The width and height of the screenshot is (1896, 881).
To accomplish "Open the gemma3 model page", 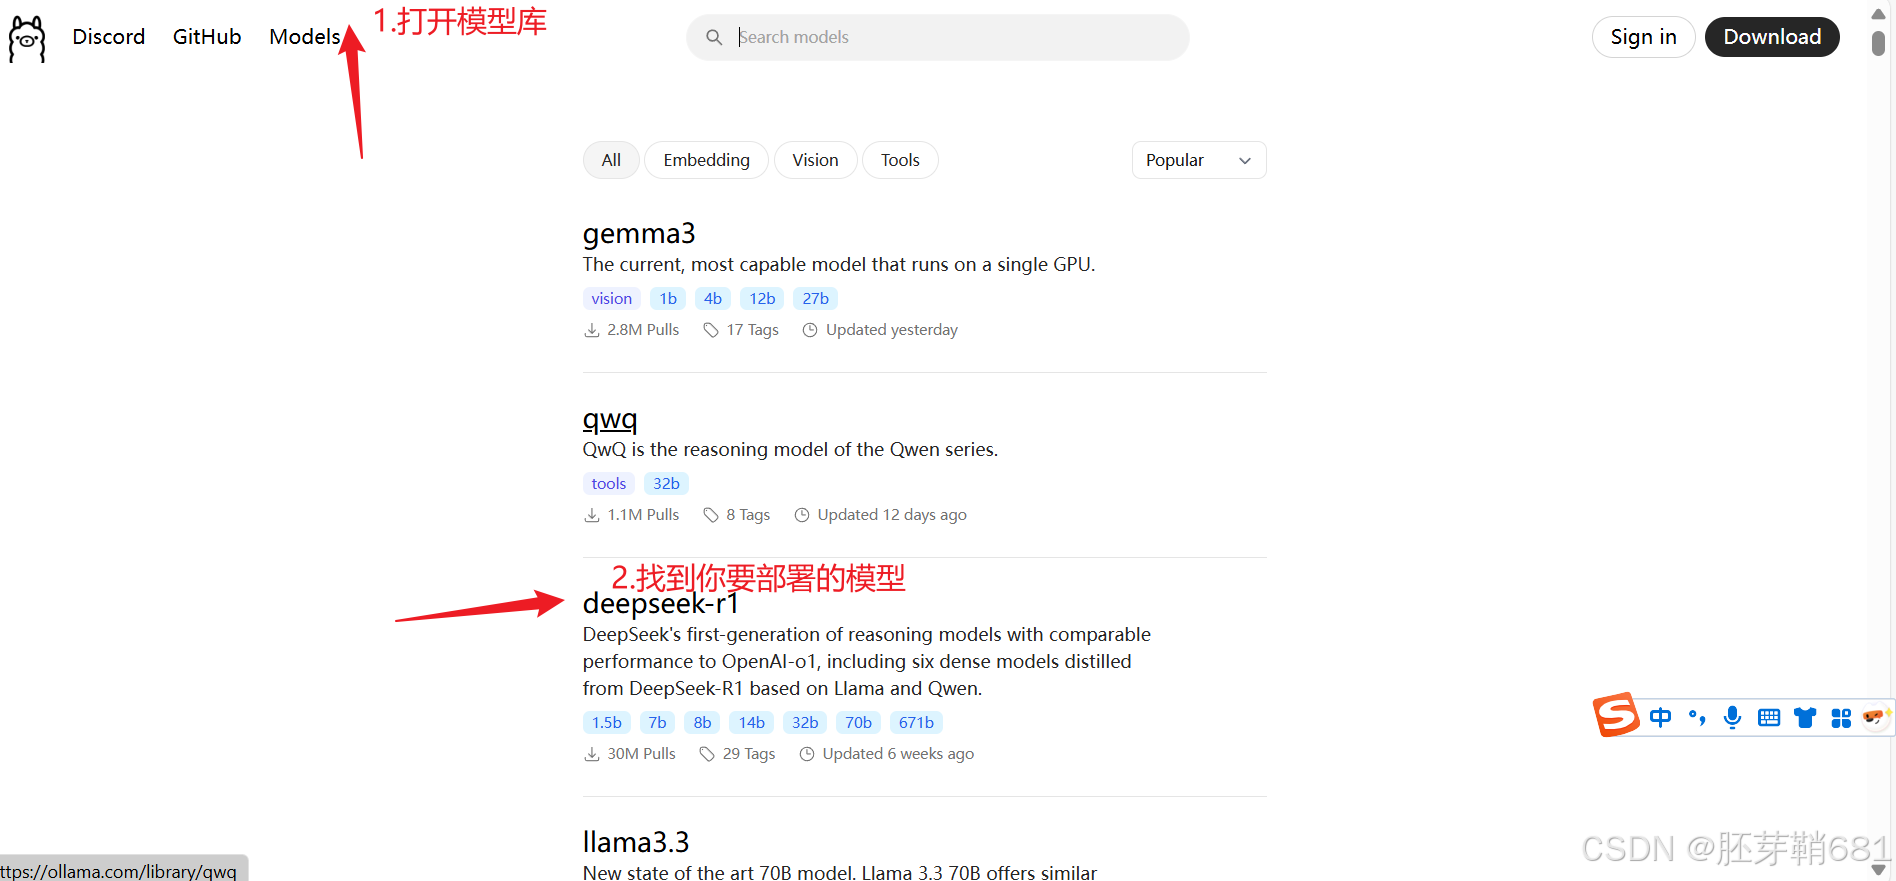I will (x=639, y=233).
